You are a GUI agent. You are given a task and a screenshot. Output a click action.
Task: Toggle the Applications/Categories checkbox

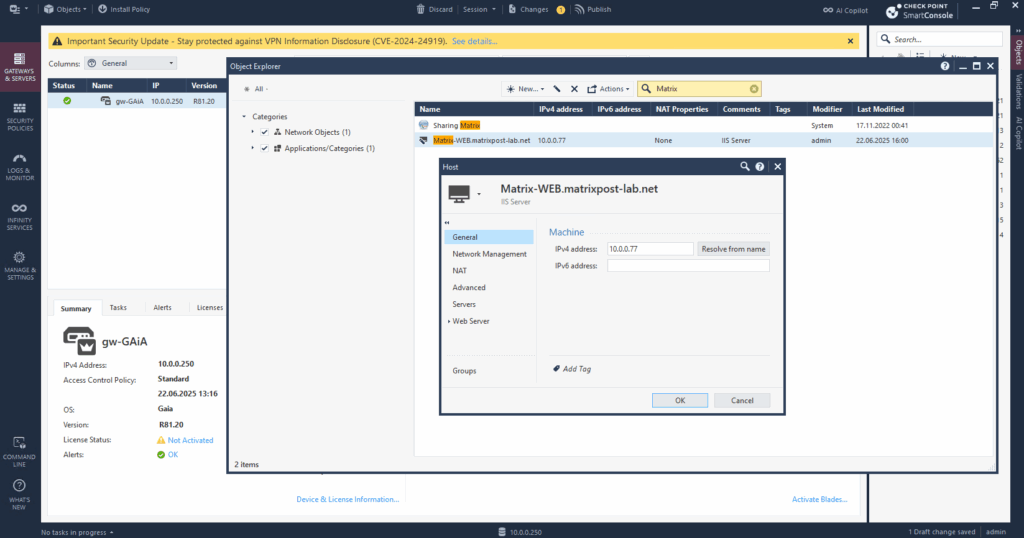point(264,148)
